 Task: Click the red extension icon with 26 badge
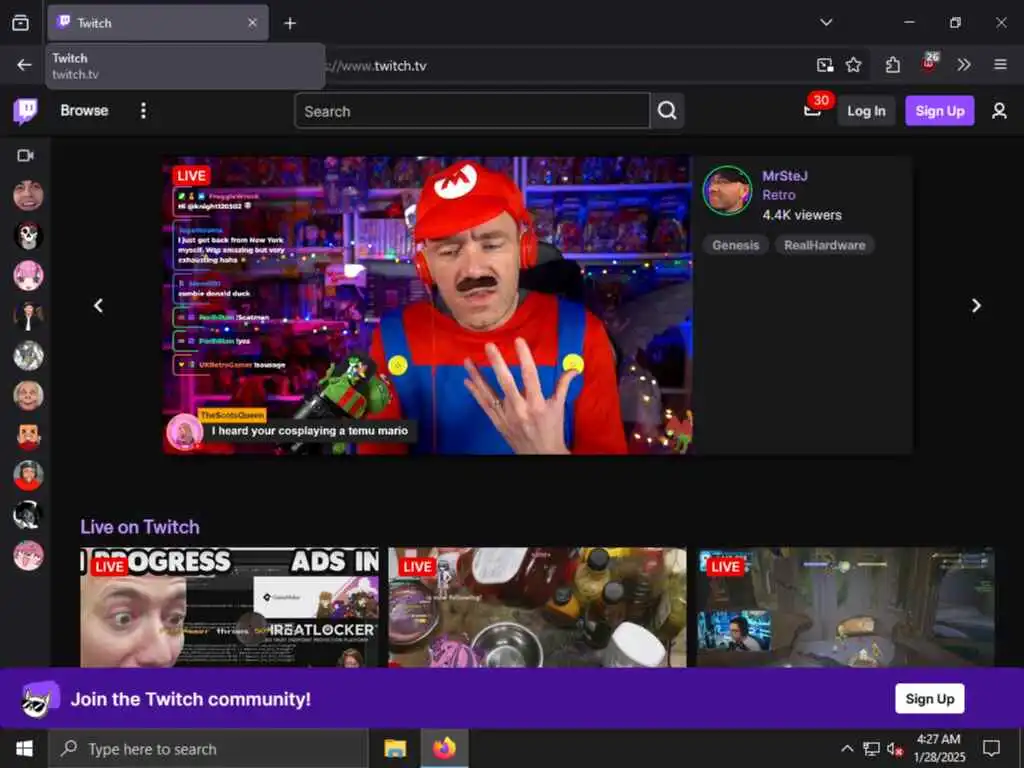click(929, 62)
